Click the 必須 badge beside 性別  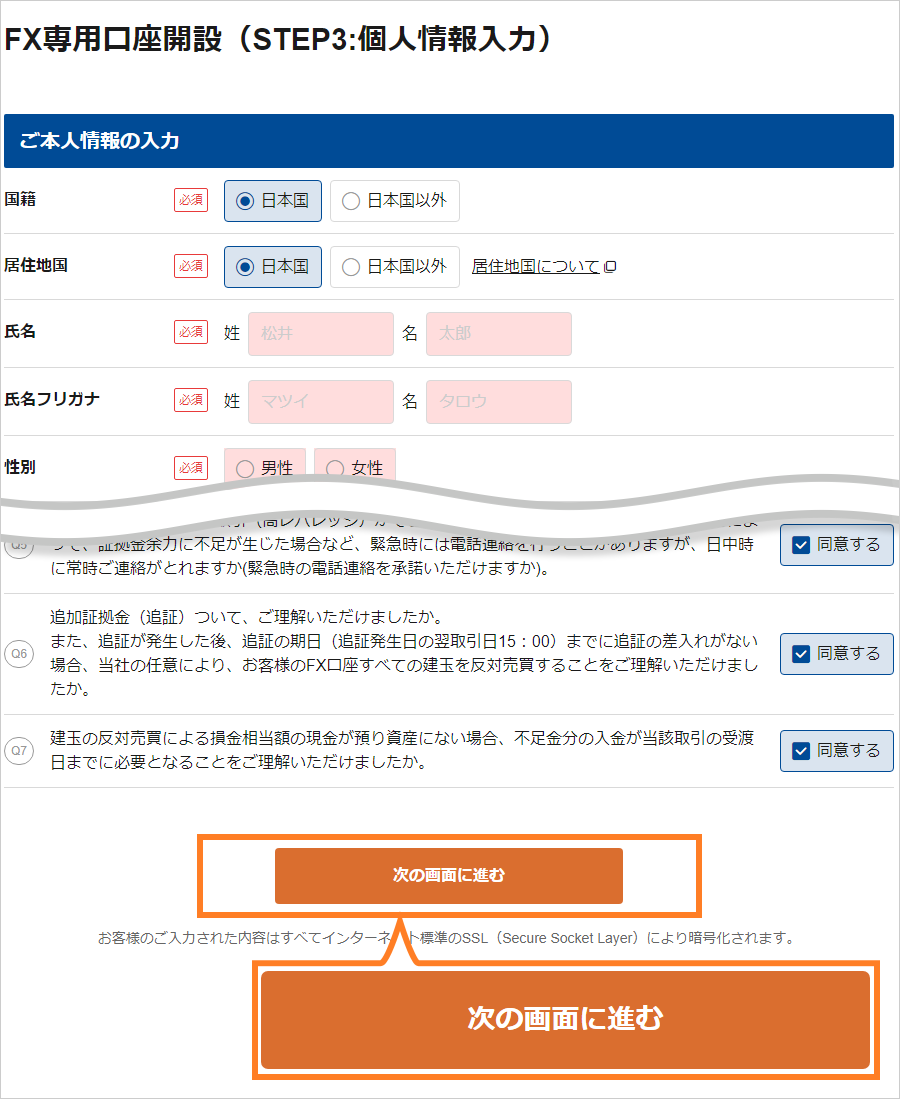[191, 467]
